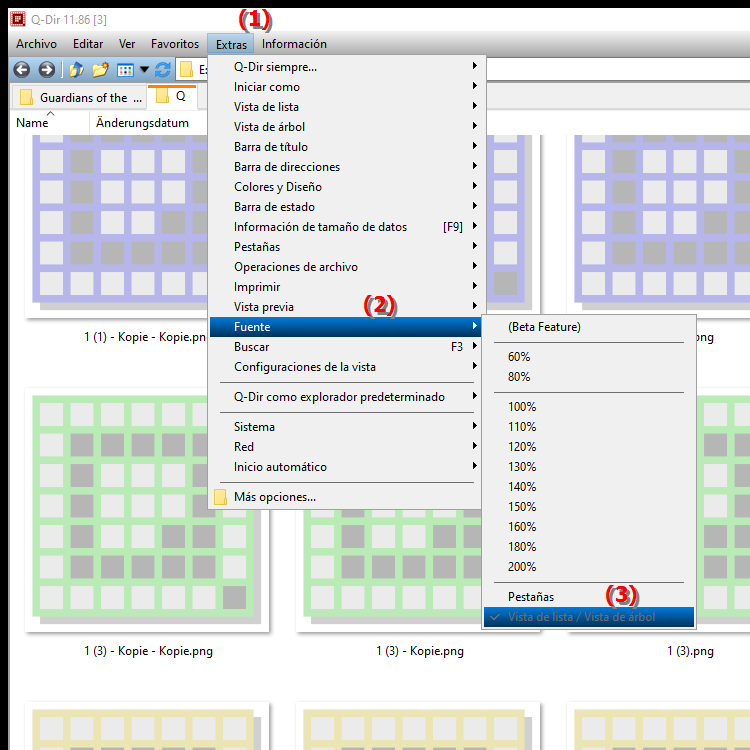Switch to the Guardians of the ... tab
The height and width of the screenshot is (750, 750).
point(79,98)
